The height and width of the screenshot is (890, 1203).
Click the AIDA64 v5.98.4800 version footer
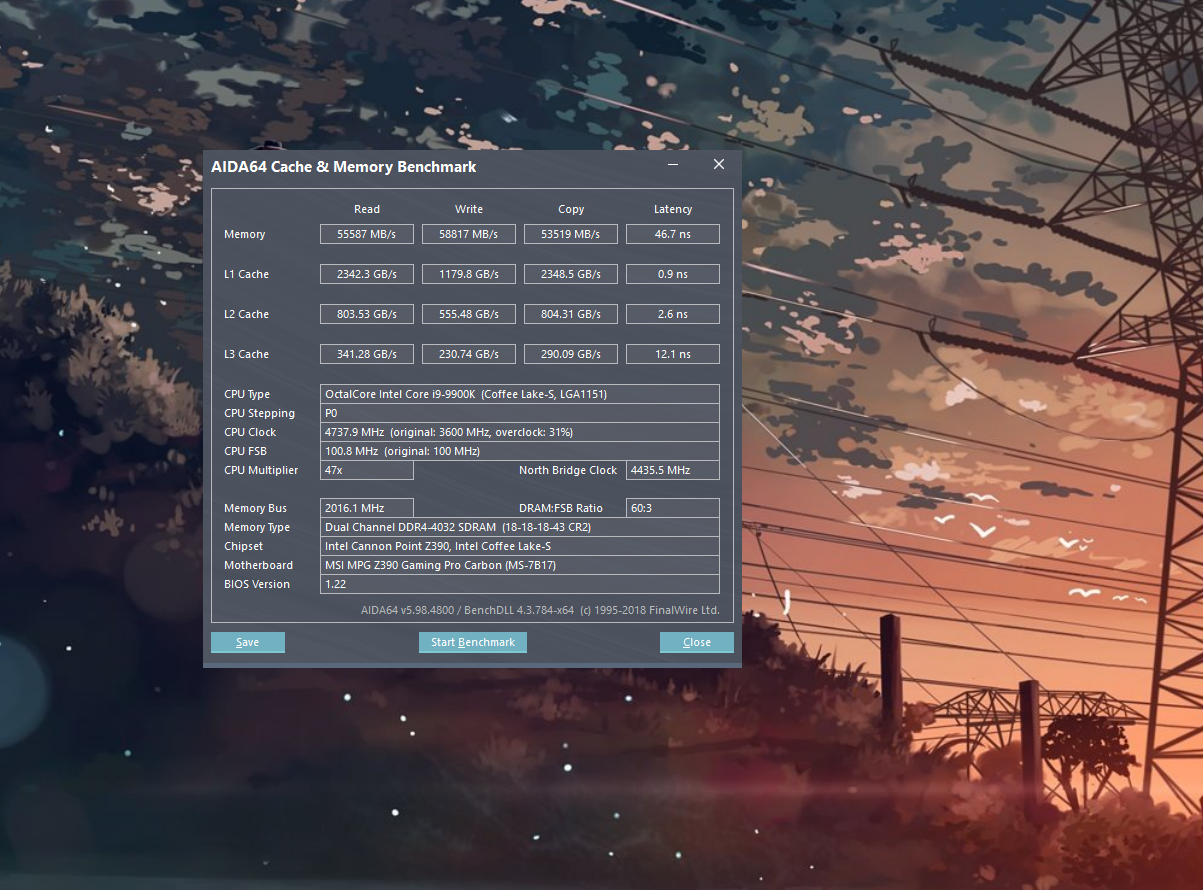[540, 610]
